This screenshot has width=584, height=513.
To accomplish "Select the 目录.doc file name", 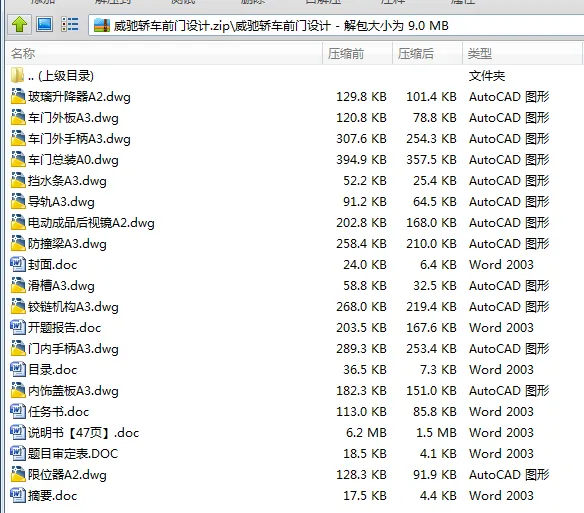I will [x=53, y=370].
